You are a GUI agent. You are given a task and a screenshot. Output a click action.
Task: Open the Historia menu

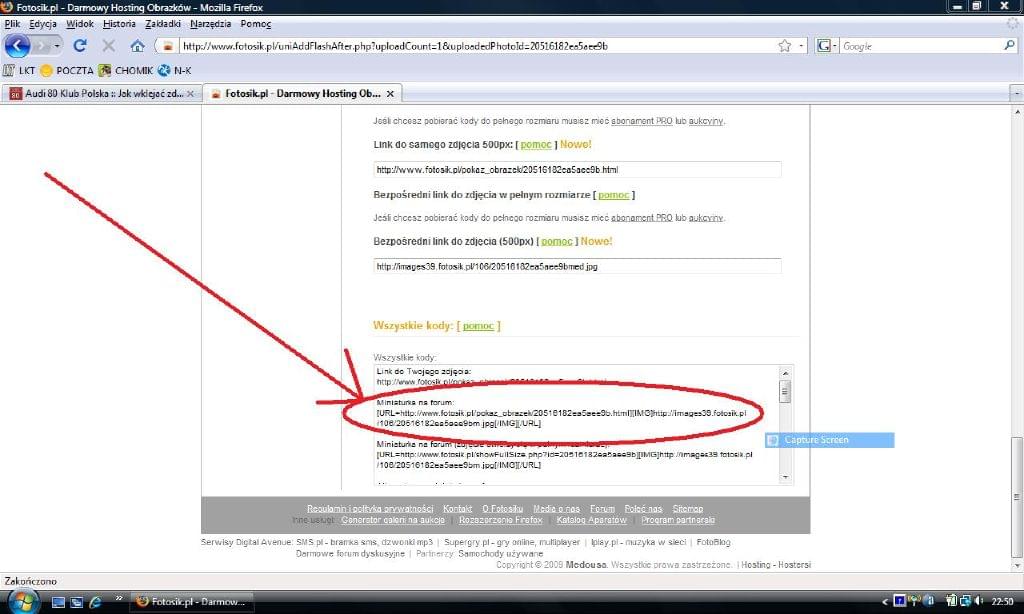click(119, 24)
